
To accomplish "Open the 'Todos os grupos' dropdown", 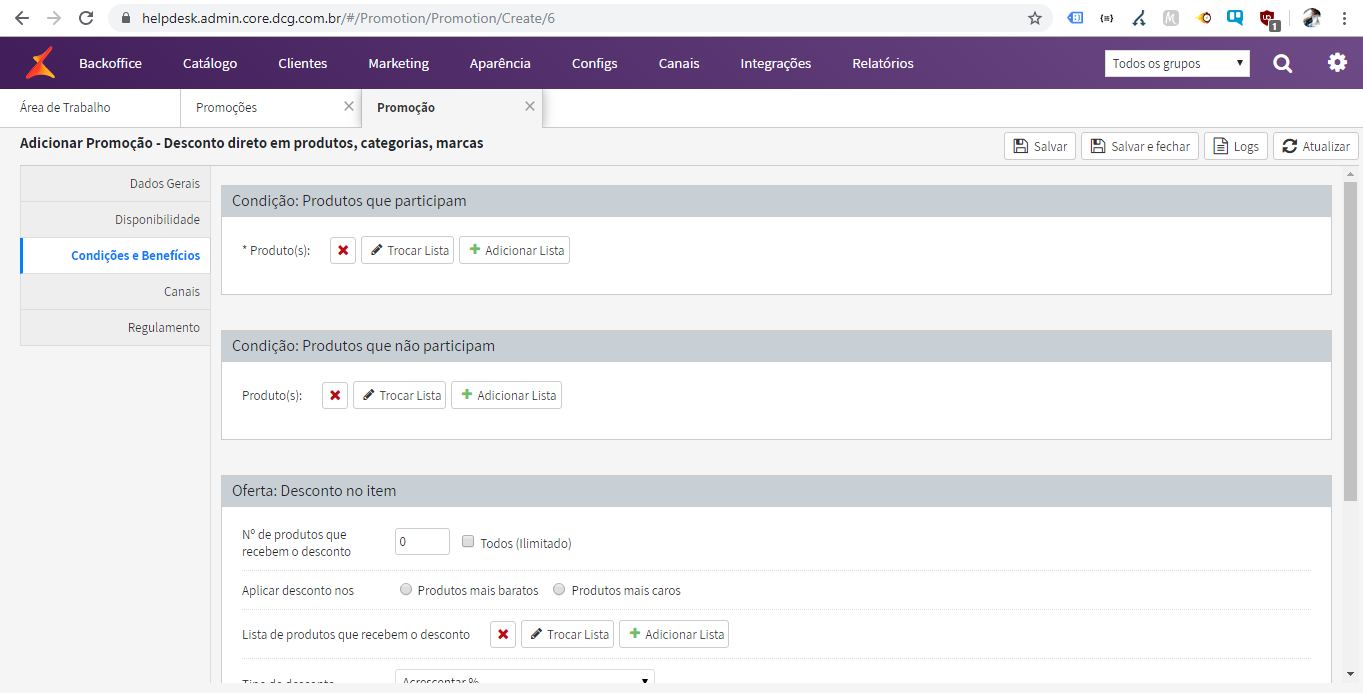I will click(1177, 63).
